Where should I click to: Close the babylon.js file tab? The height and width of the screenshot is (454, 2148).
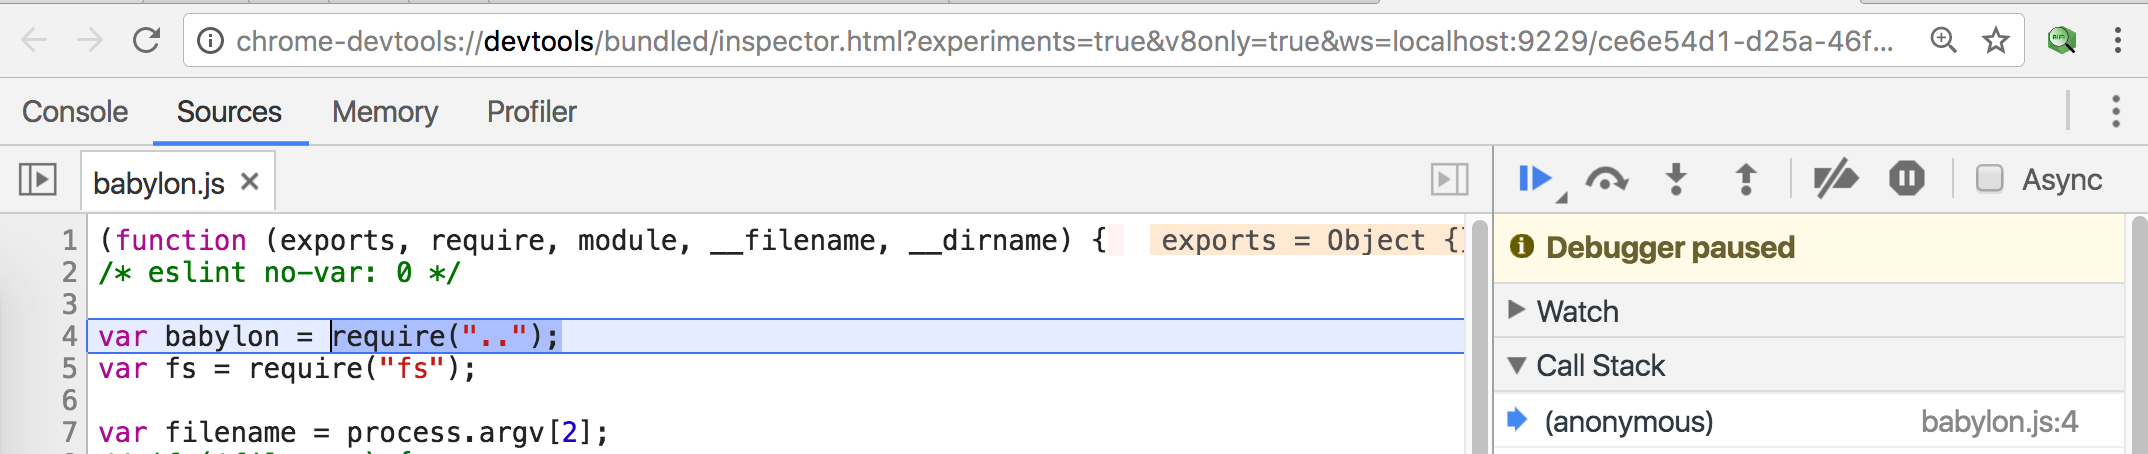point(250,182)
